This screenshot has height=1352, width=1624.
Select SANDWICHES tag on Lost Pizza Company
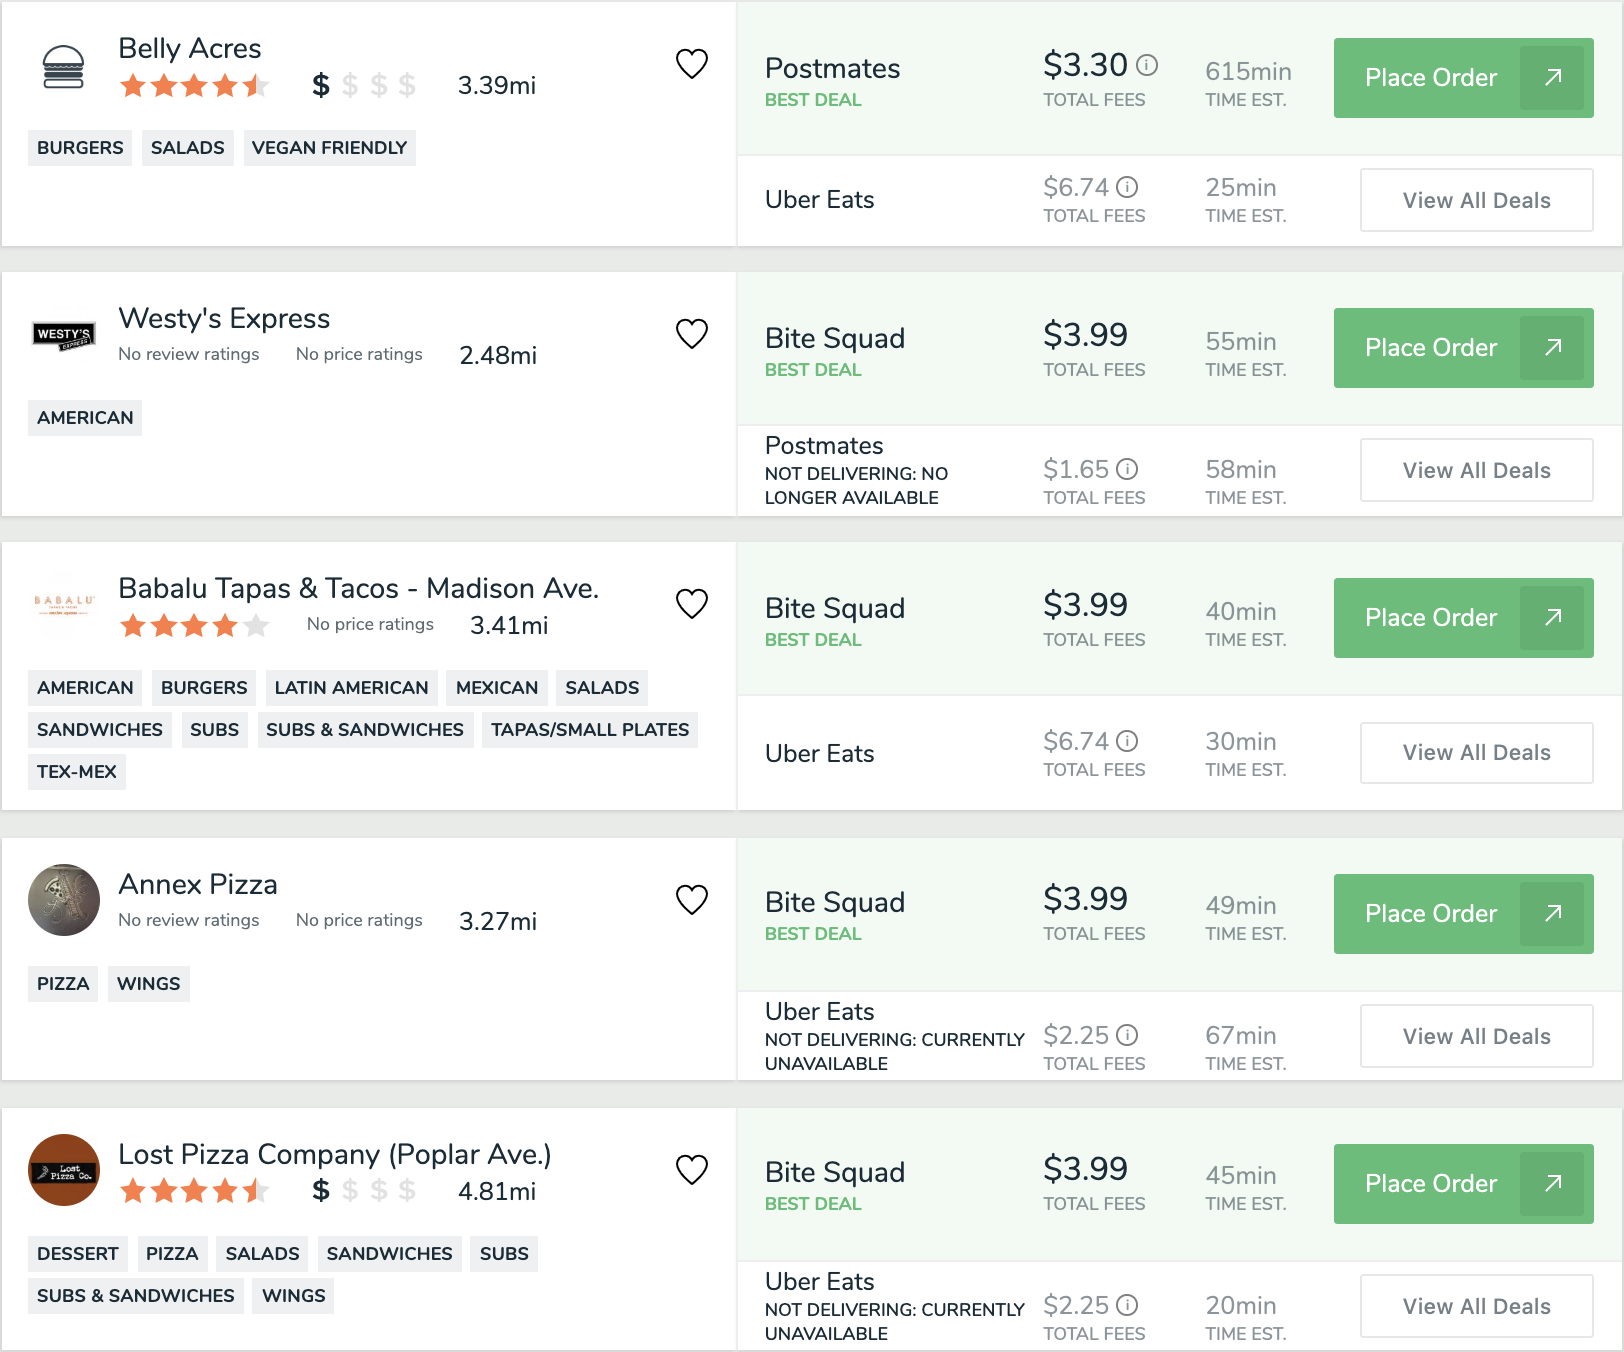point(390,1254)
